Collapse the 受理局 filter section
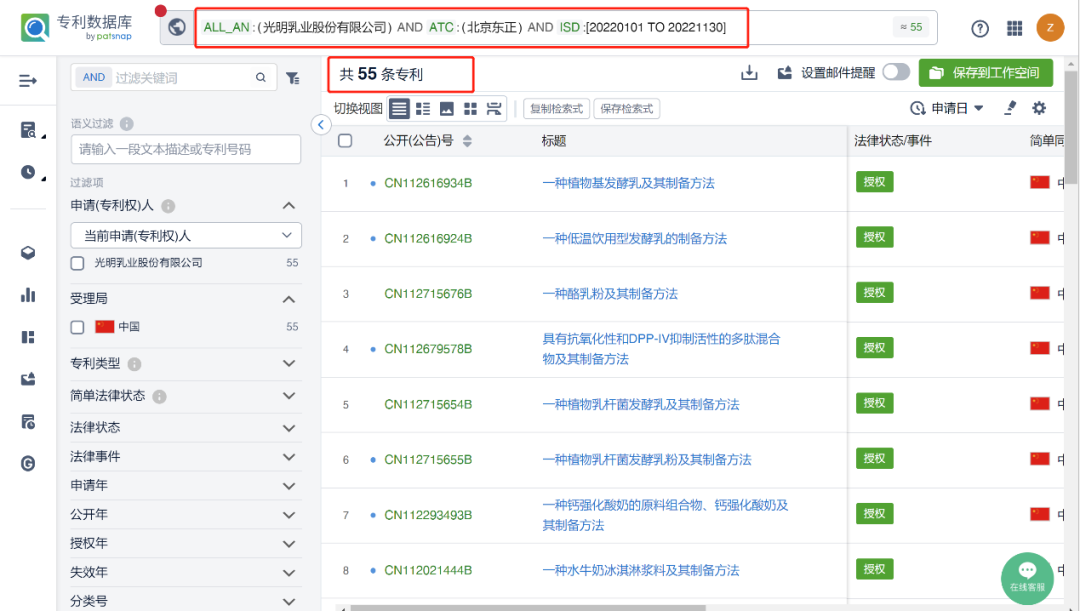Viewport: 1080px width, 611px height. click(289, 299)
